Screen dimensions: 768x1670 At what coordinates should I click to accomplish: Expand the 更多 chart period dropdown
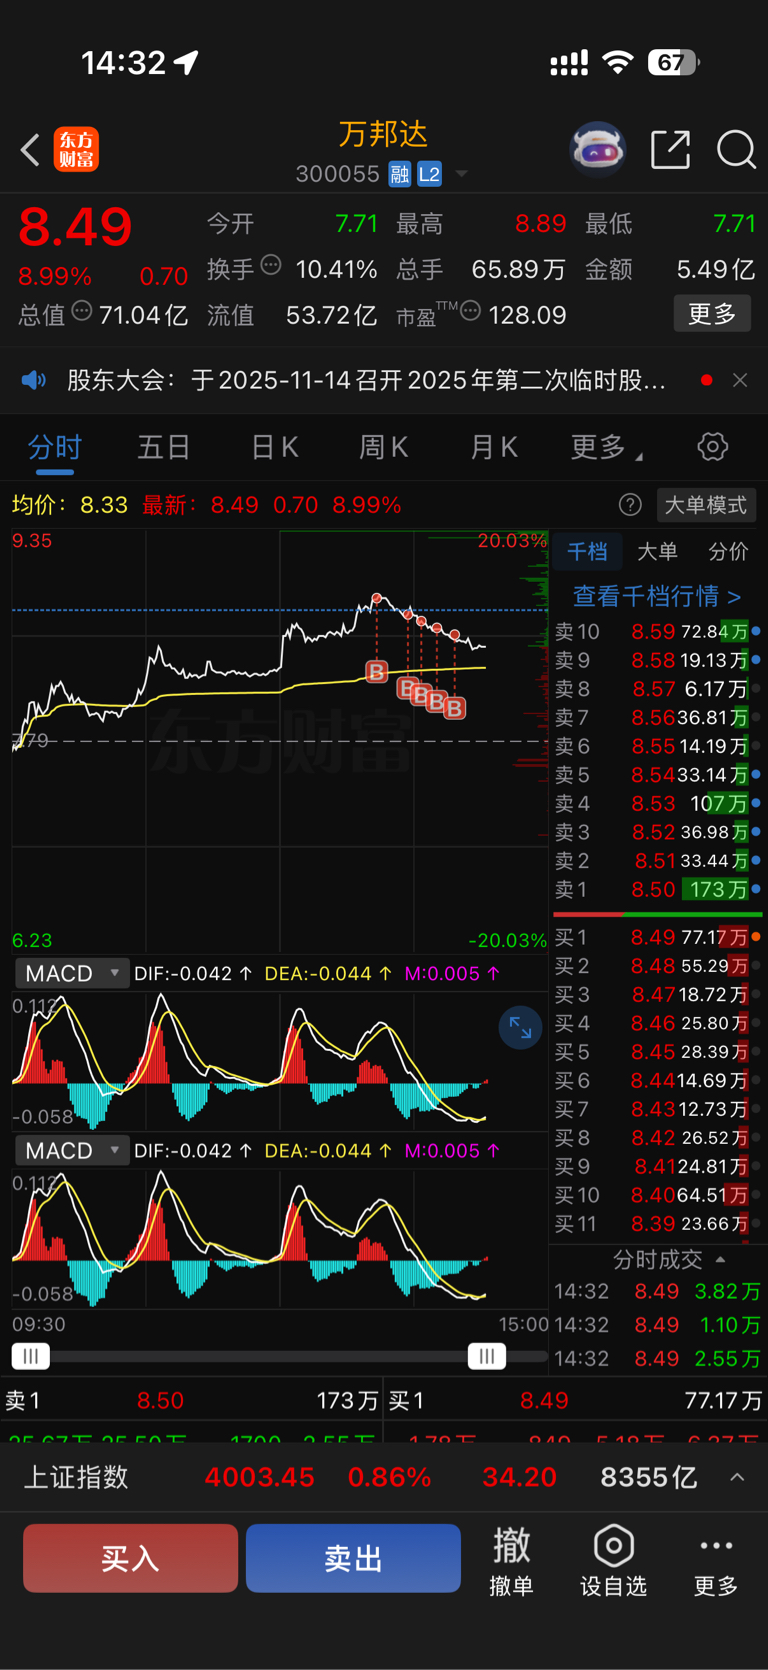tap(606, 447)
